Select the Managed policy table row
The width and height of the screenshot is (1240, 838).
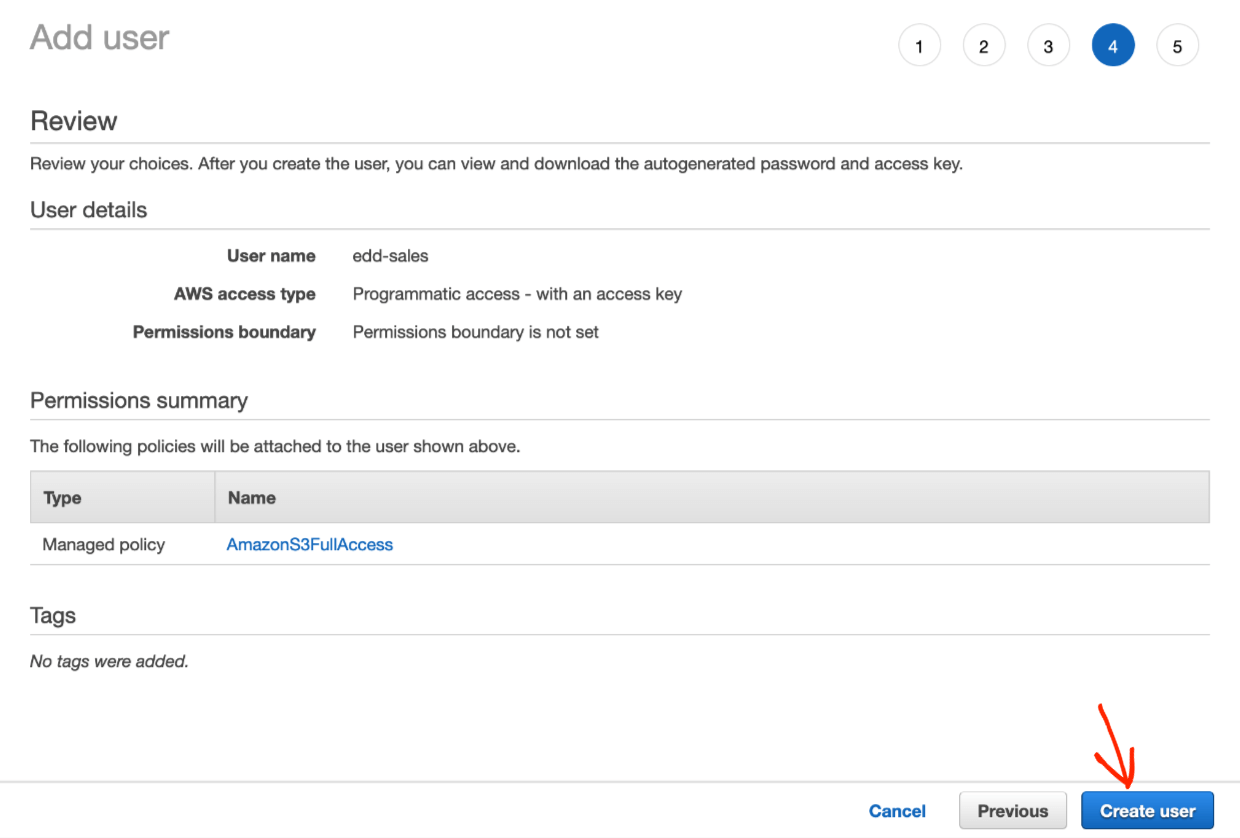(x=103, y=544)
